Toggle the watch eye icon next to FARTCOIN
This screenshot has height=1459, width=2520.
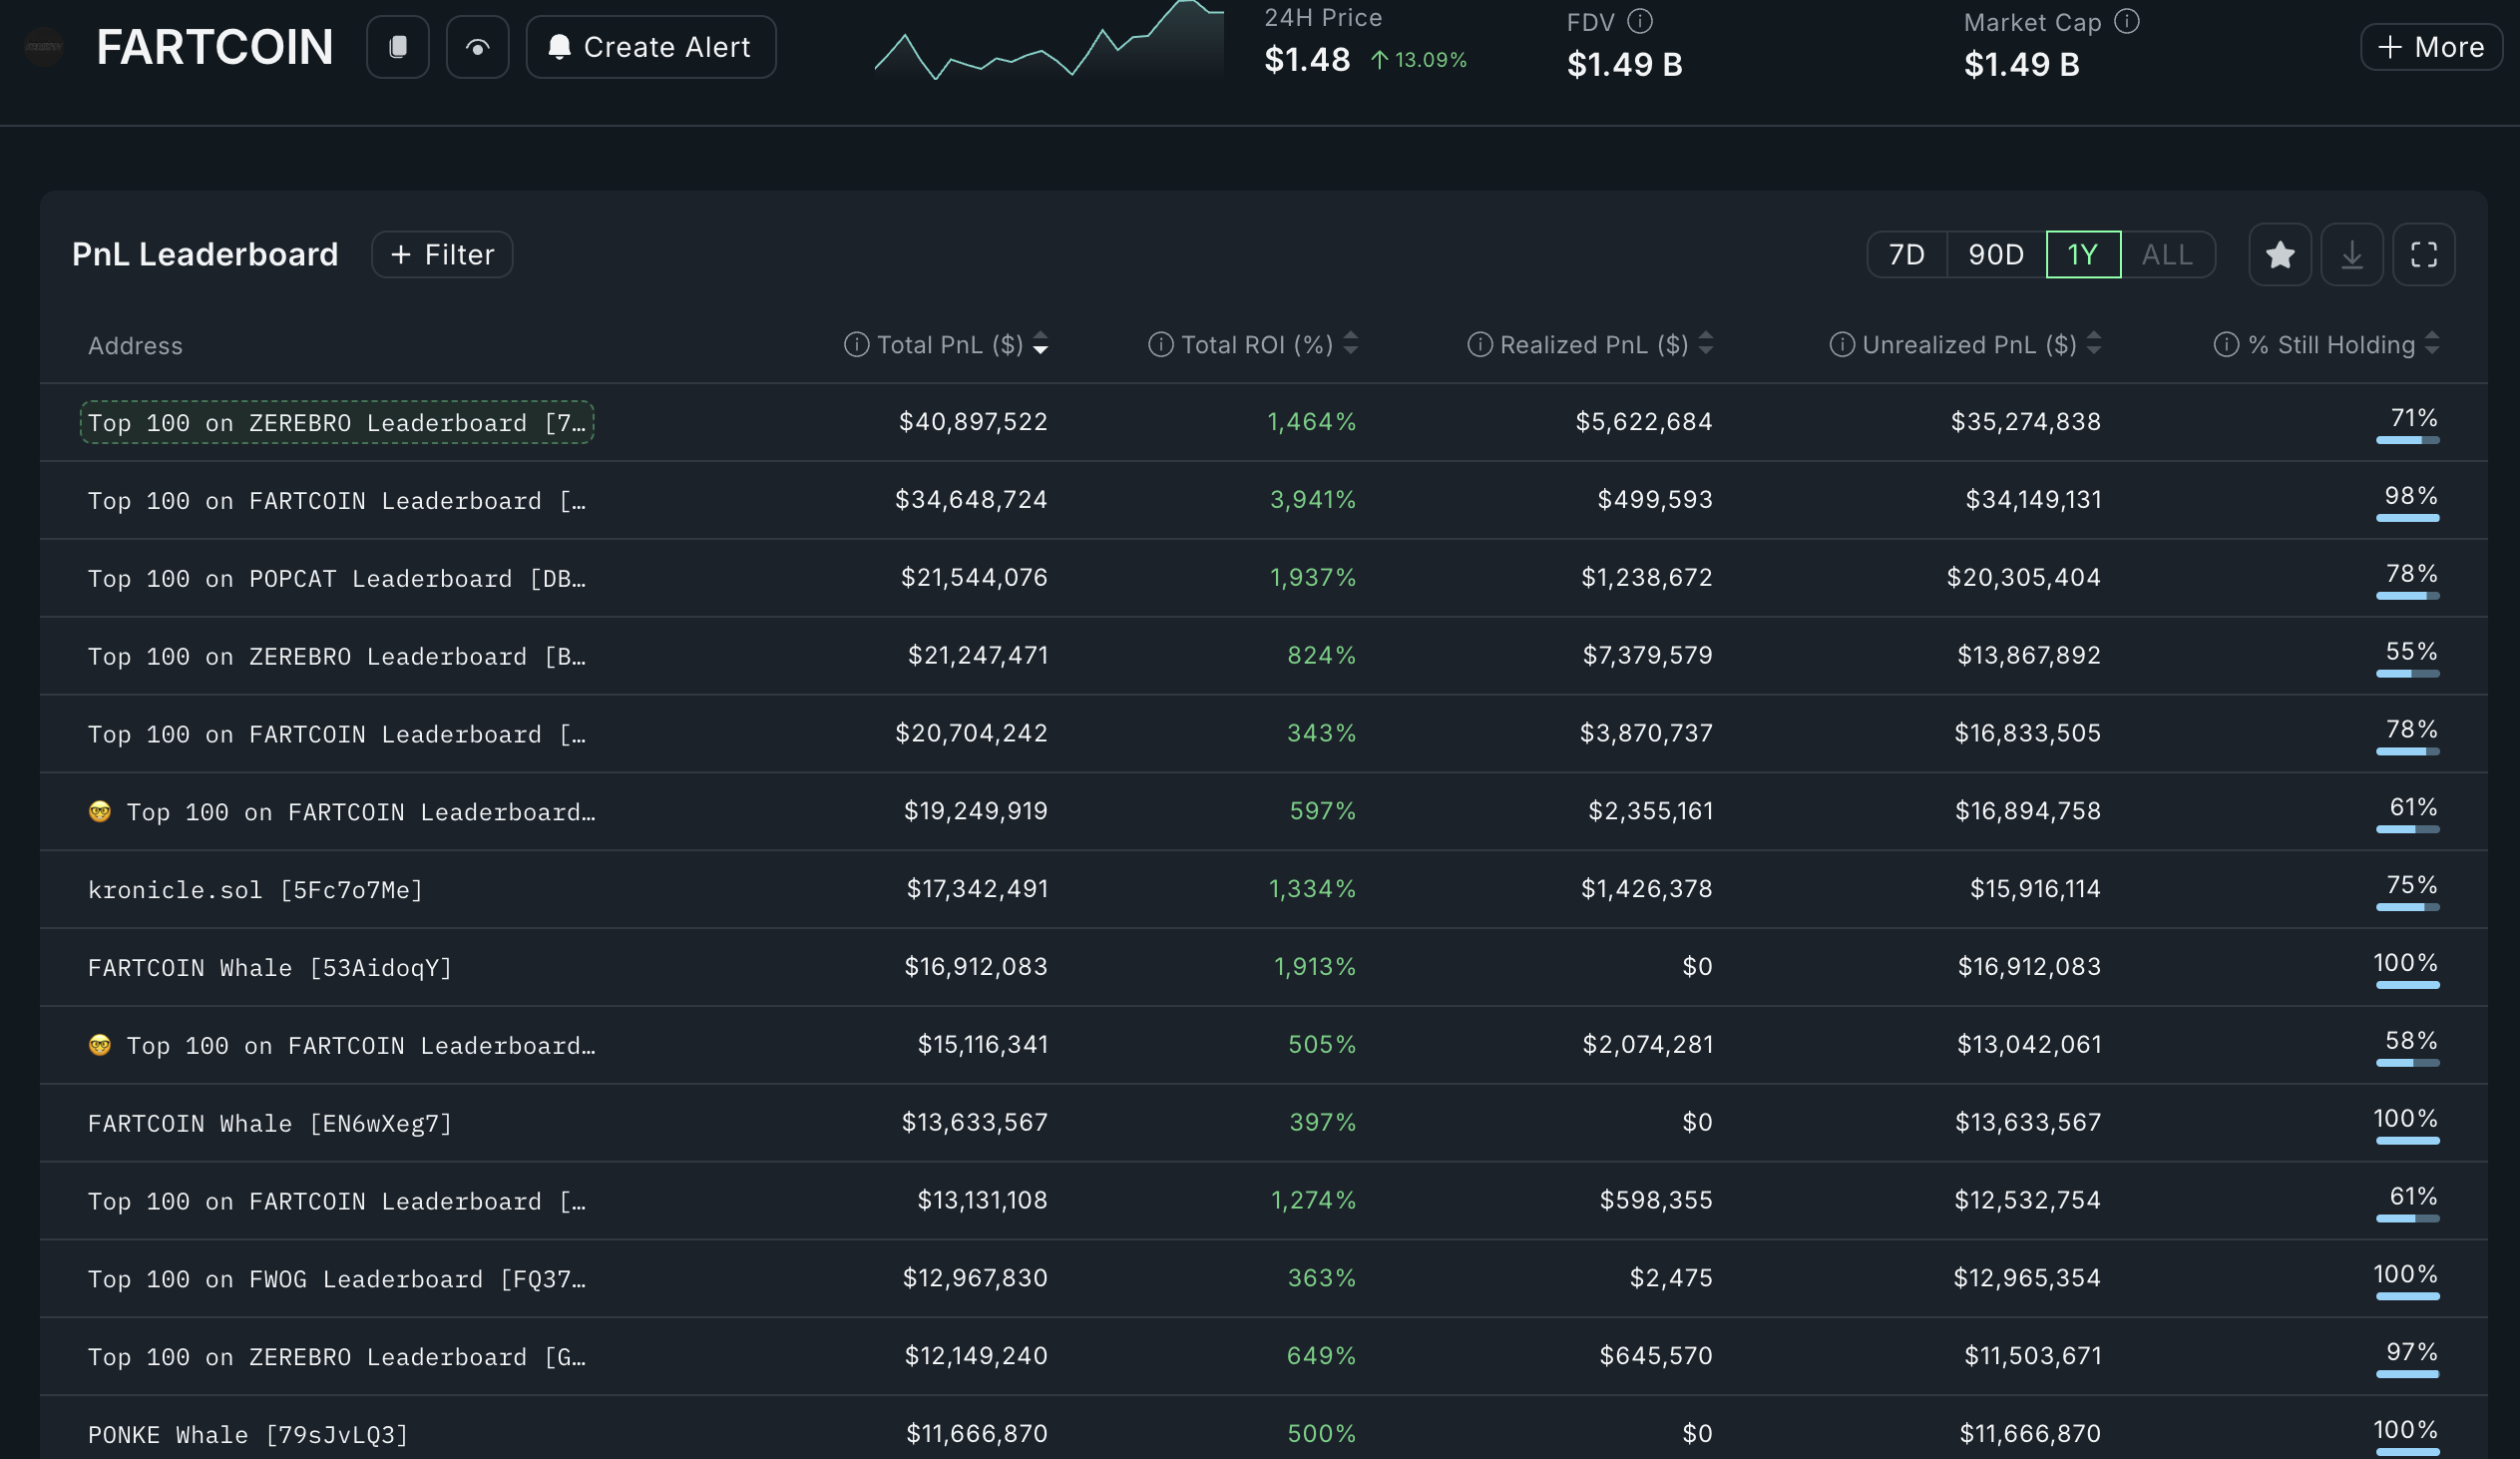tap(477, 47)
